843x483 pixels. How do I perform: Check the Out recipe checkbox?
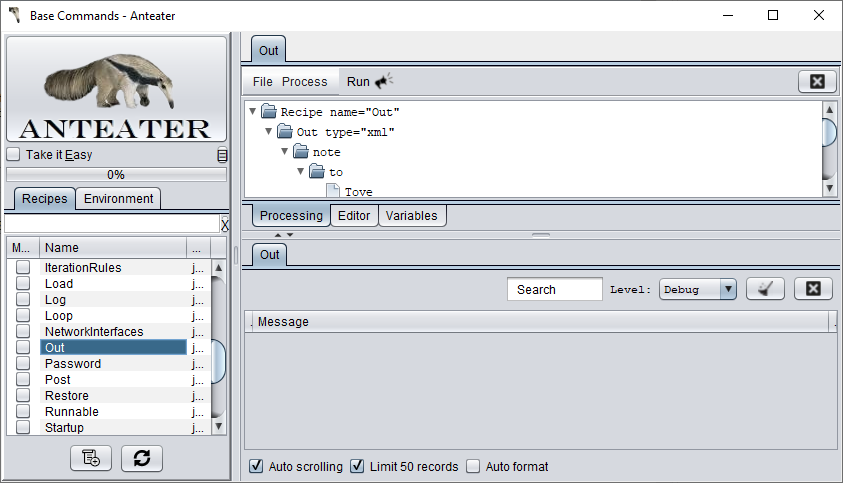click(23, 347)
